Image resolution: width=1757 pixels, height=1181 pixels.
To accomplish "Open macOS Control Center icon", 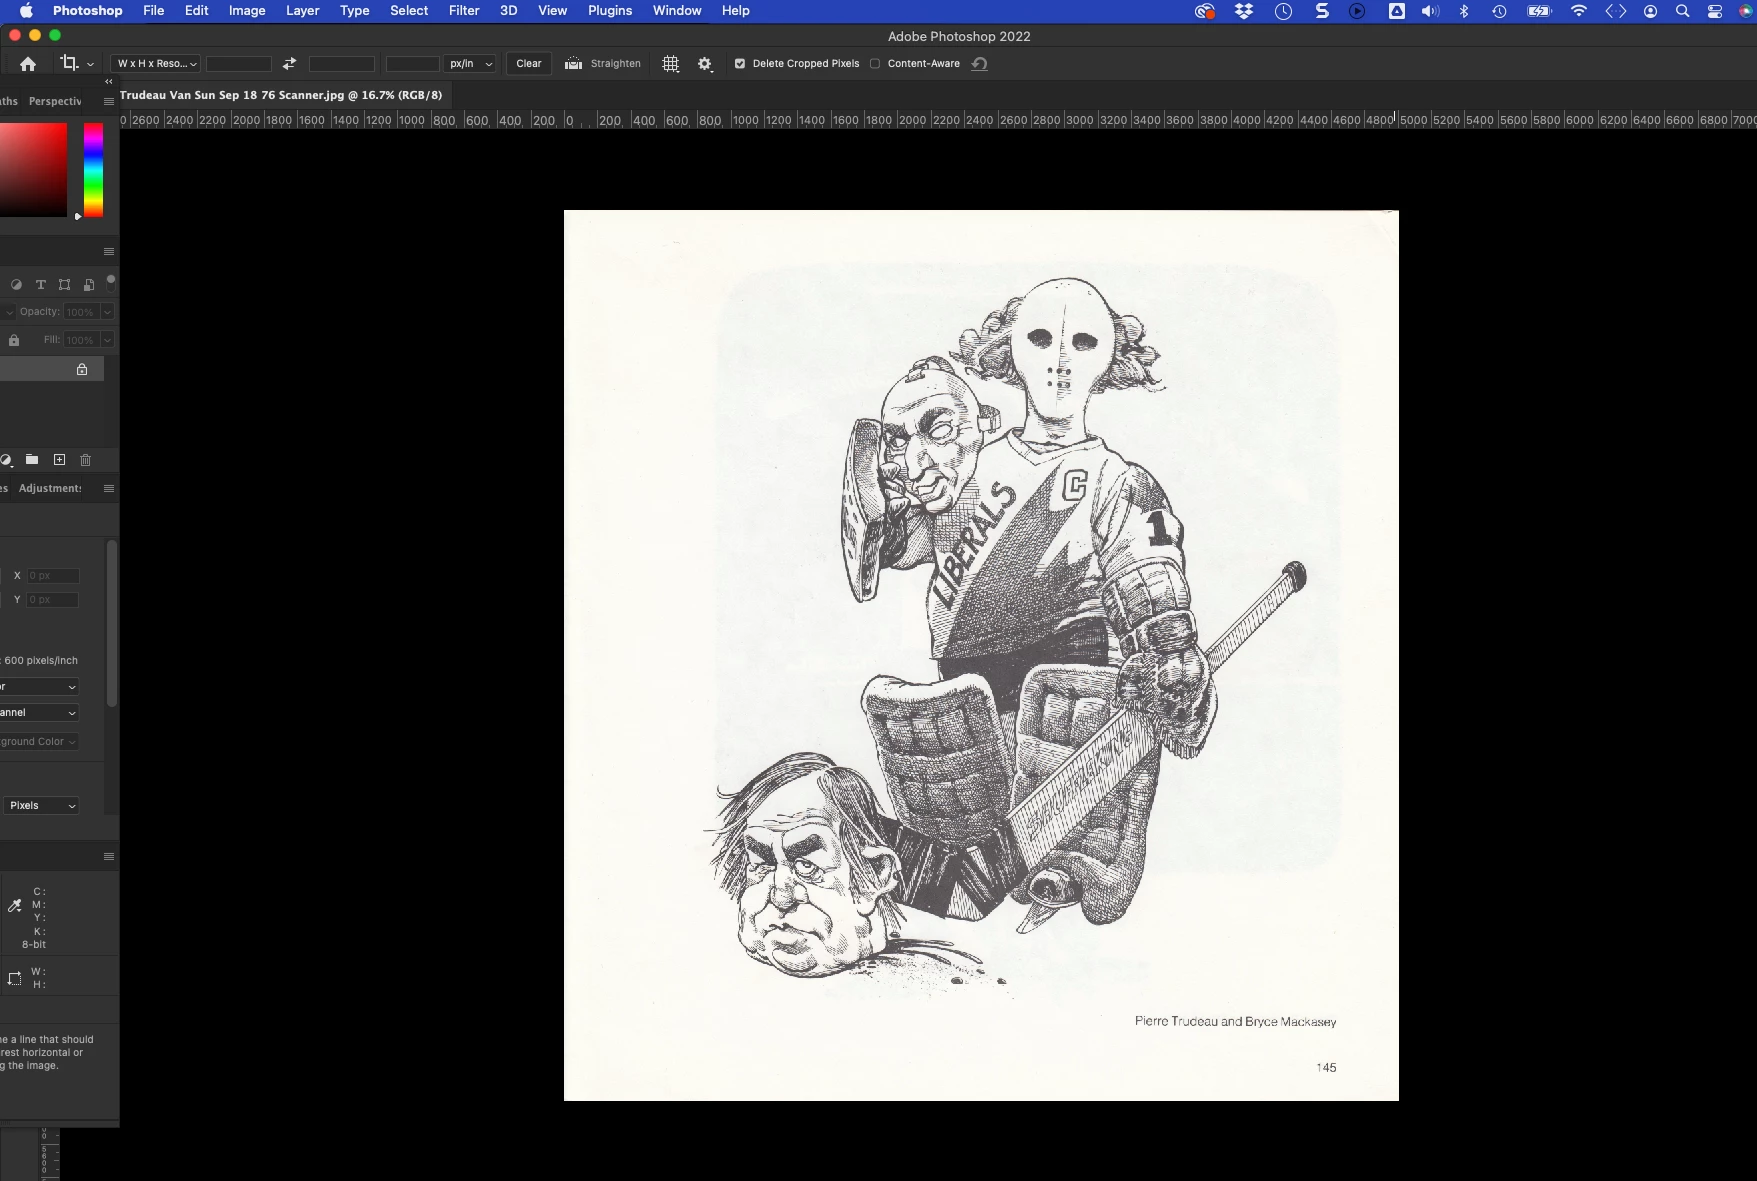I will pos(1715,11).
